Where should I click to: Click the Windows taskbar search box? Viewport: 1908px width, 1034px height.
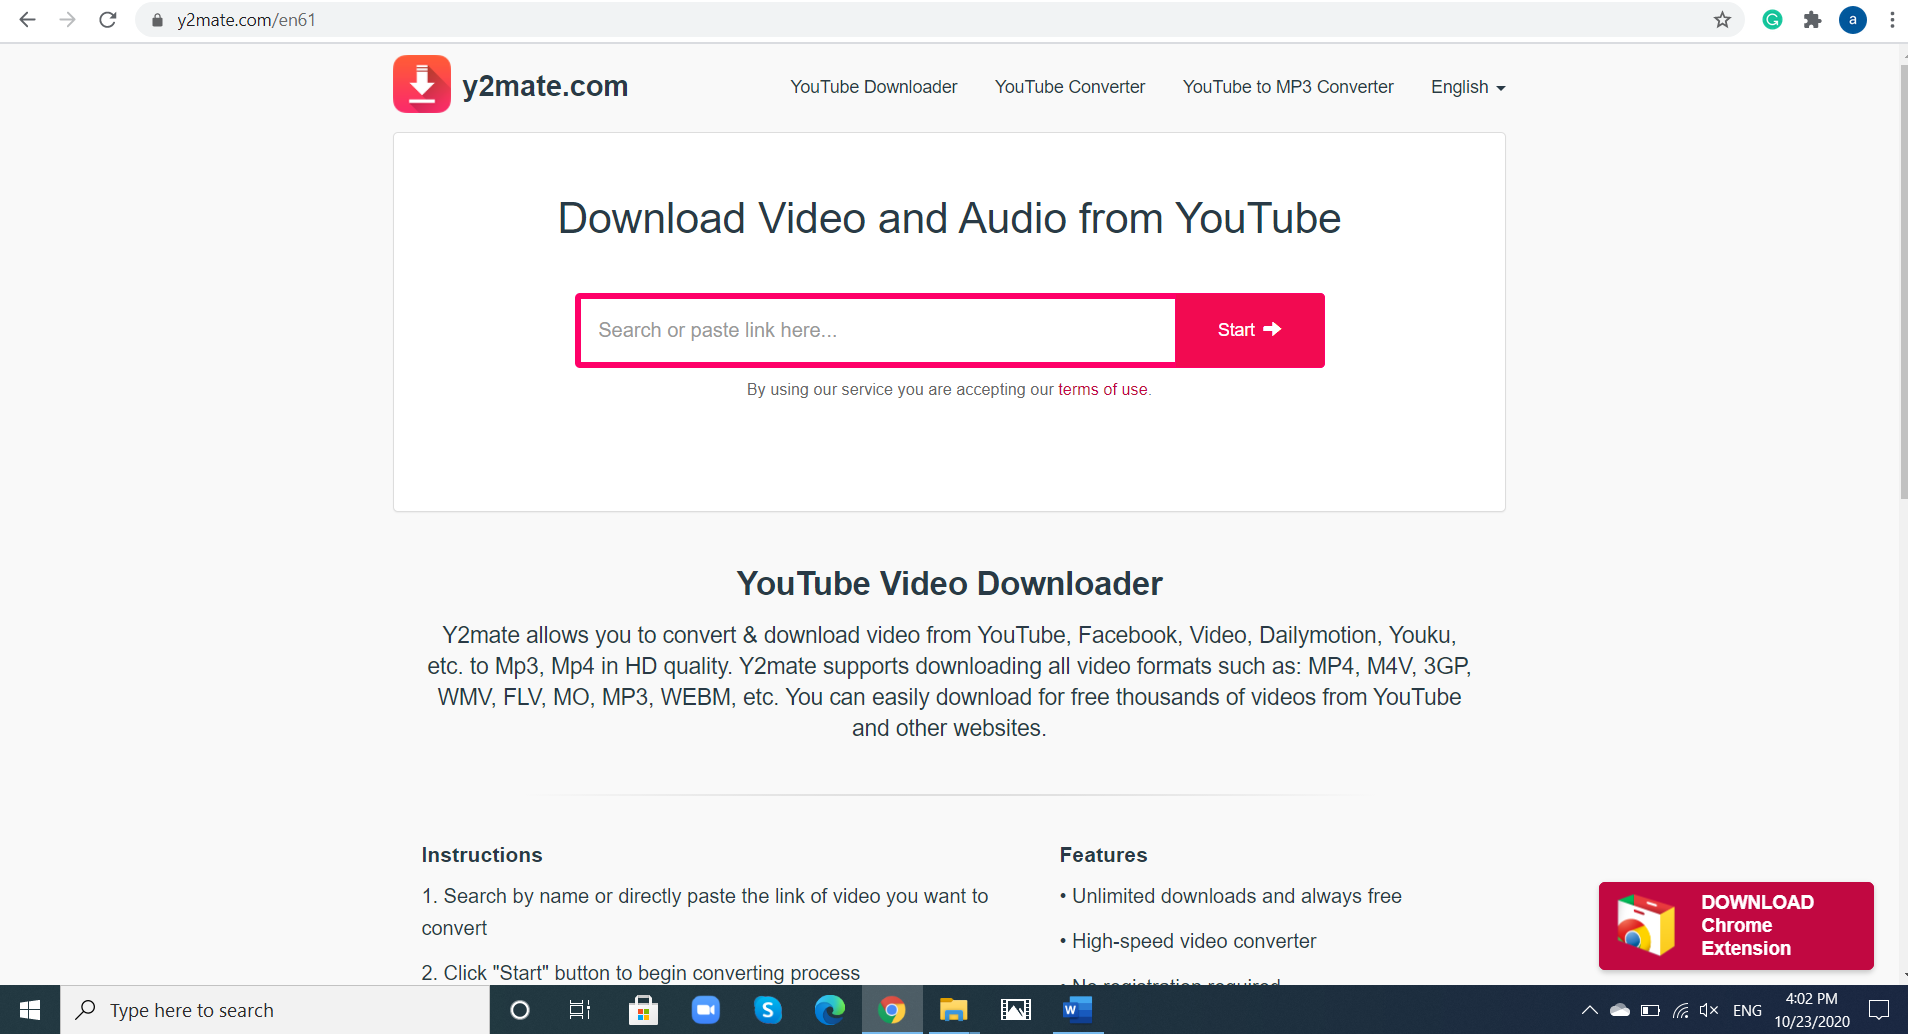(275, 1010)
